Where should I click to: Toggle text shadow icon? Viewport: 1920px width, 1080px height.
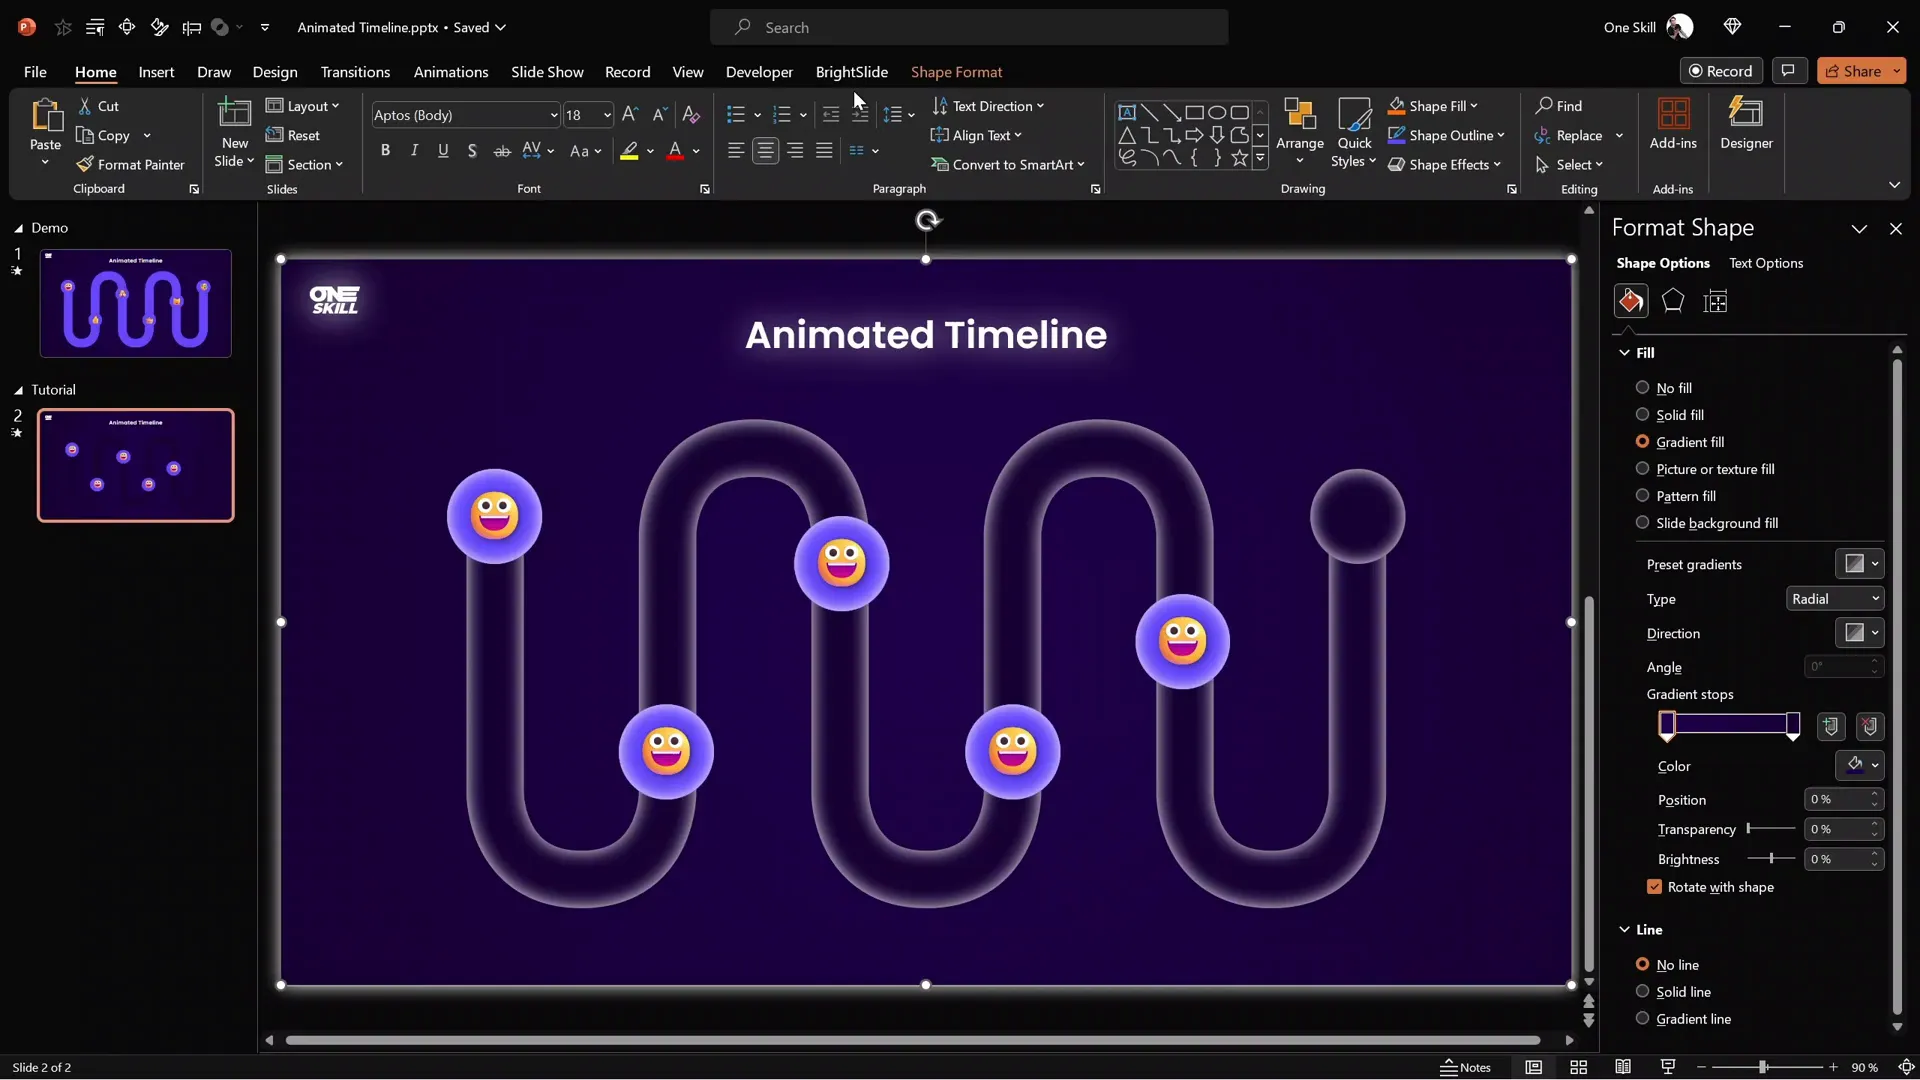472,151
